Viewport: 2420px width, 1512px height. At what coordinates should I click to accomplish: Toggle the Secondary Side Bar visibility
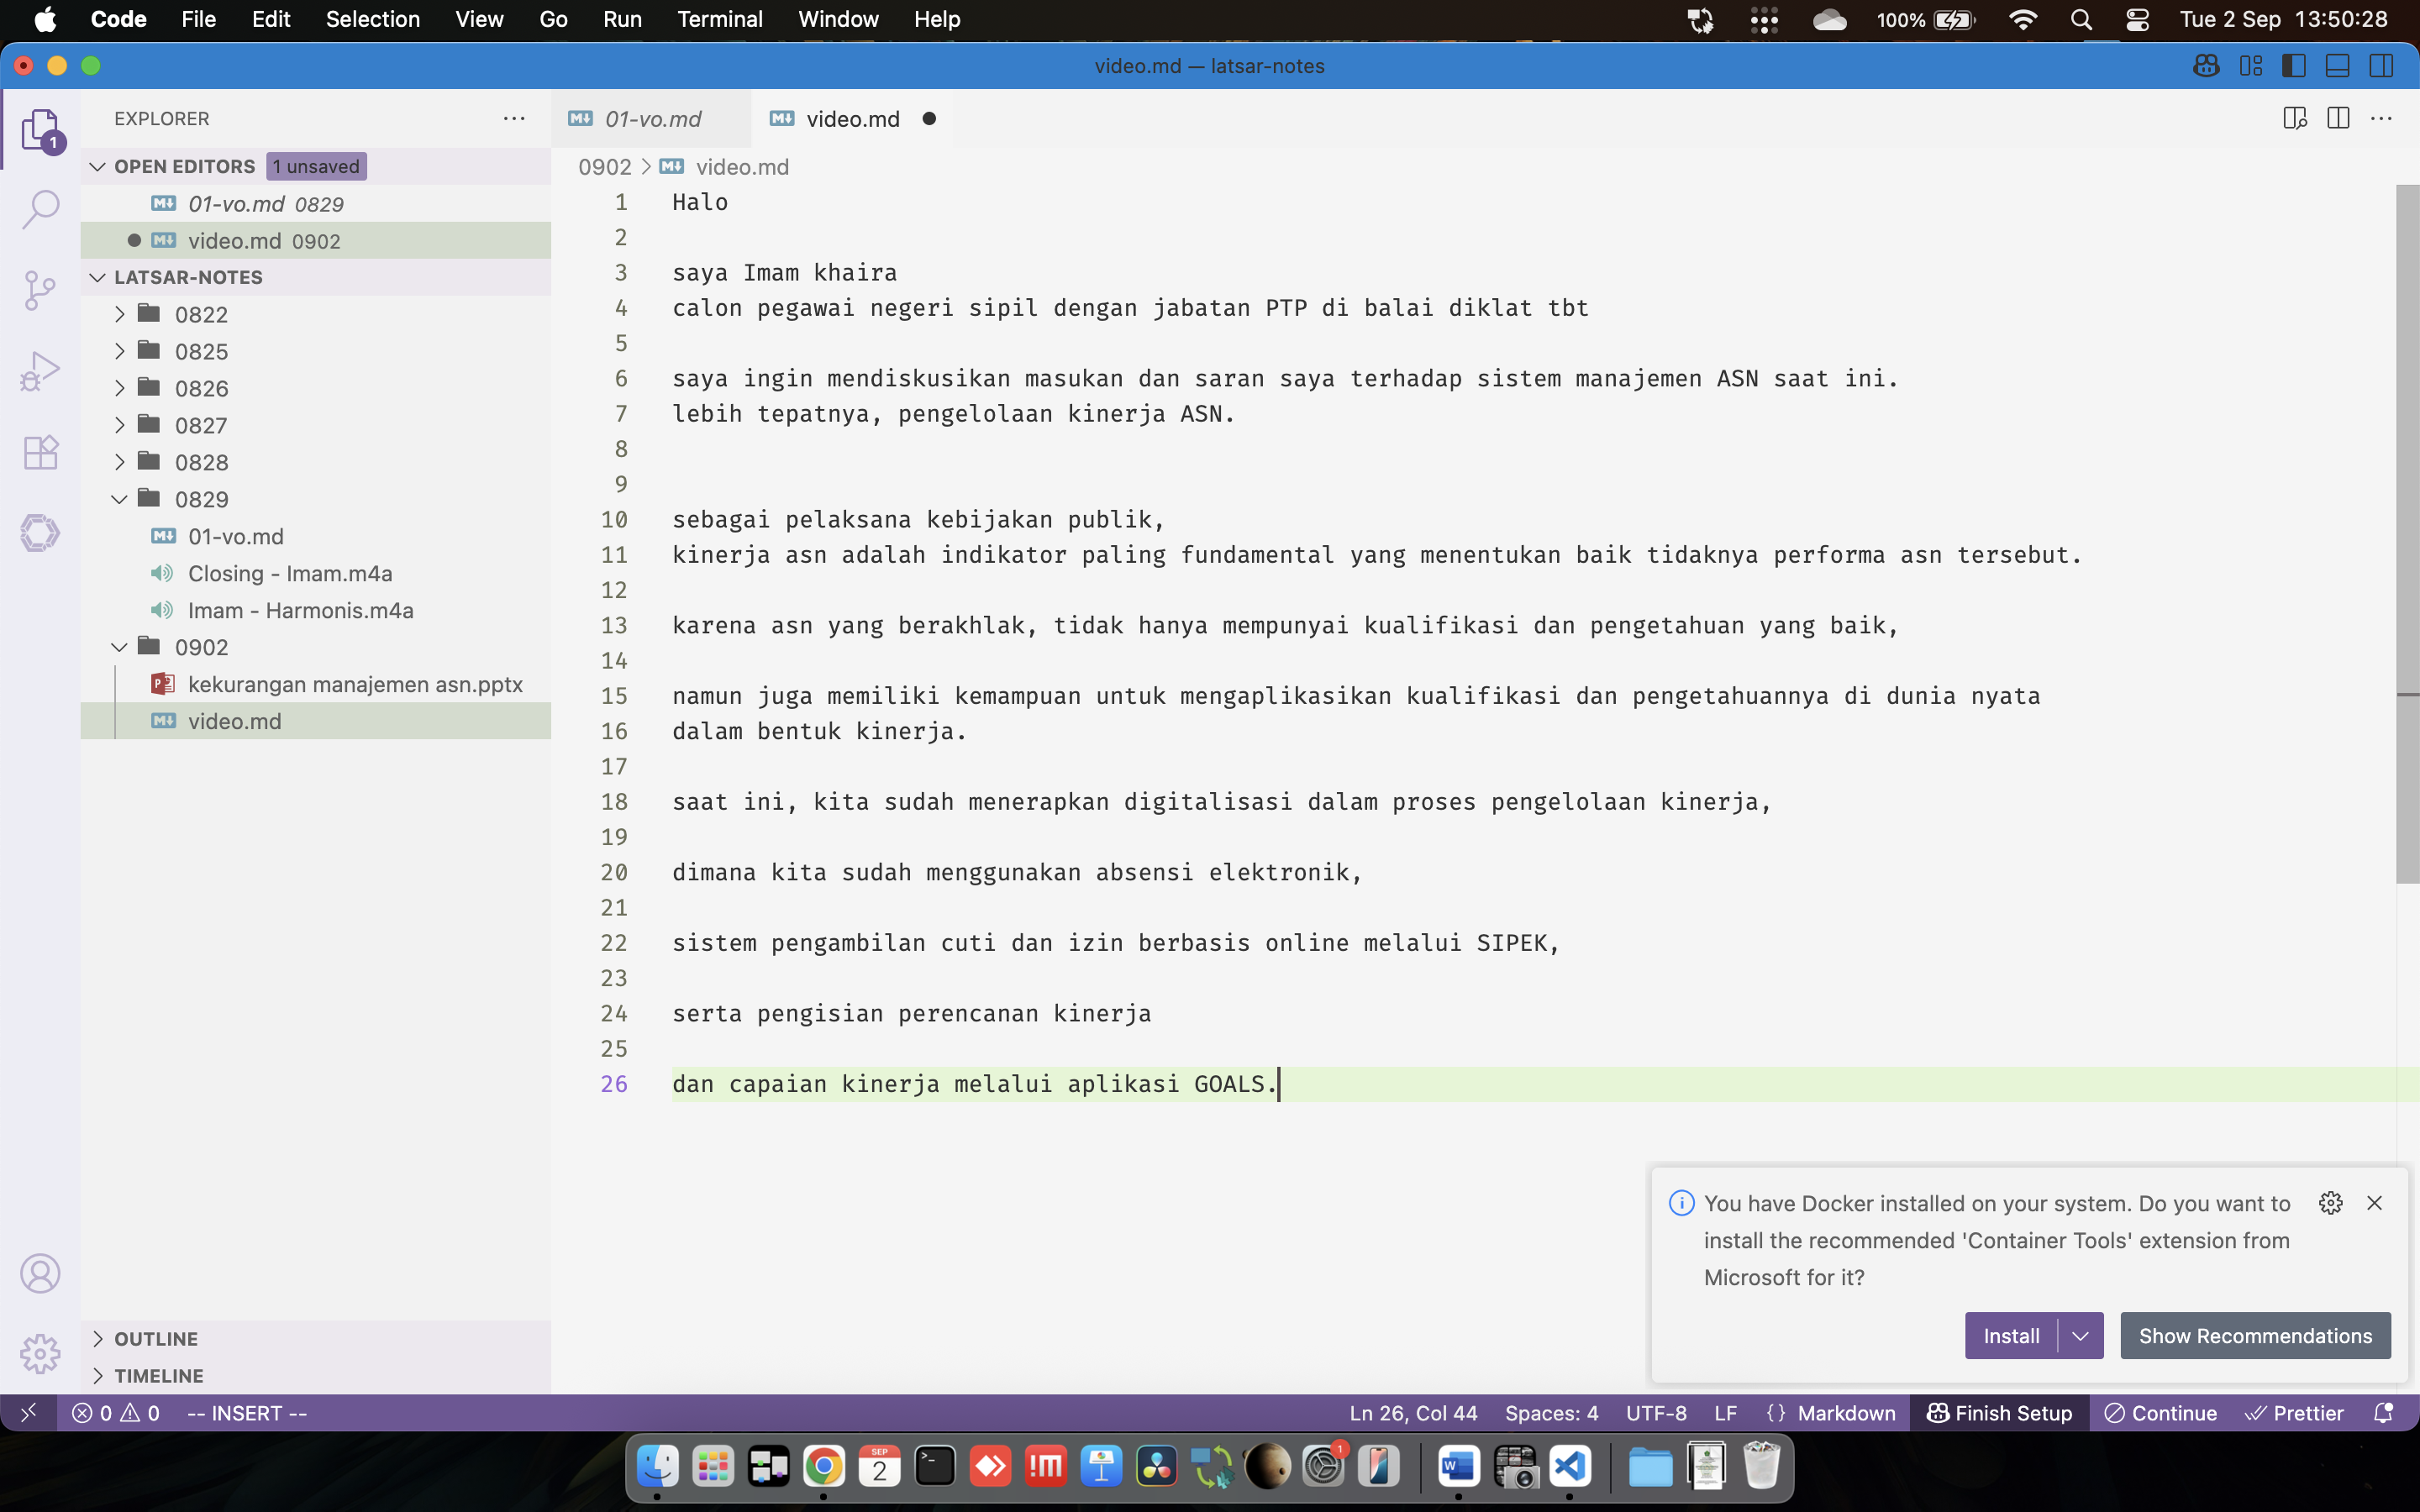pos(2382,66)
